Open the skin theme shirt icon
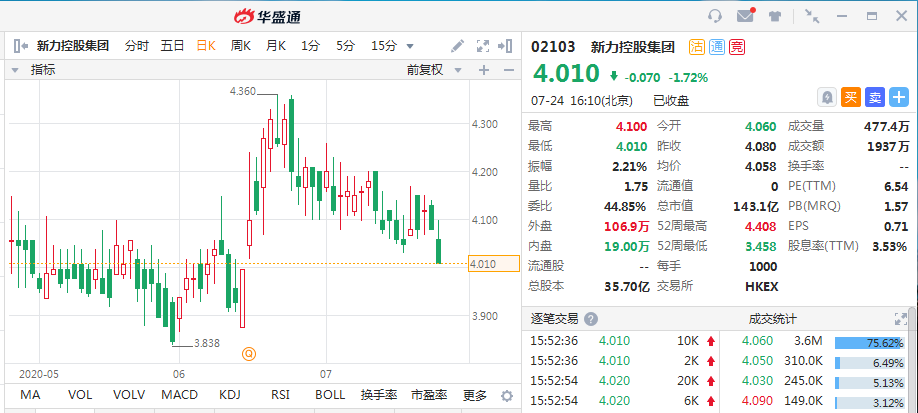The image size is (918, 413). pos(775,16)
